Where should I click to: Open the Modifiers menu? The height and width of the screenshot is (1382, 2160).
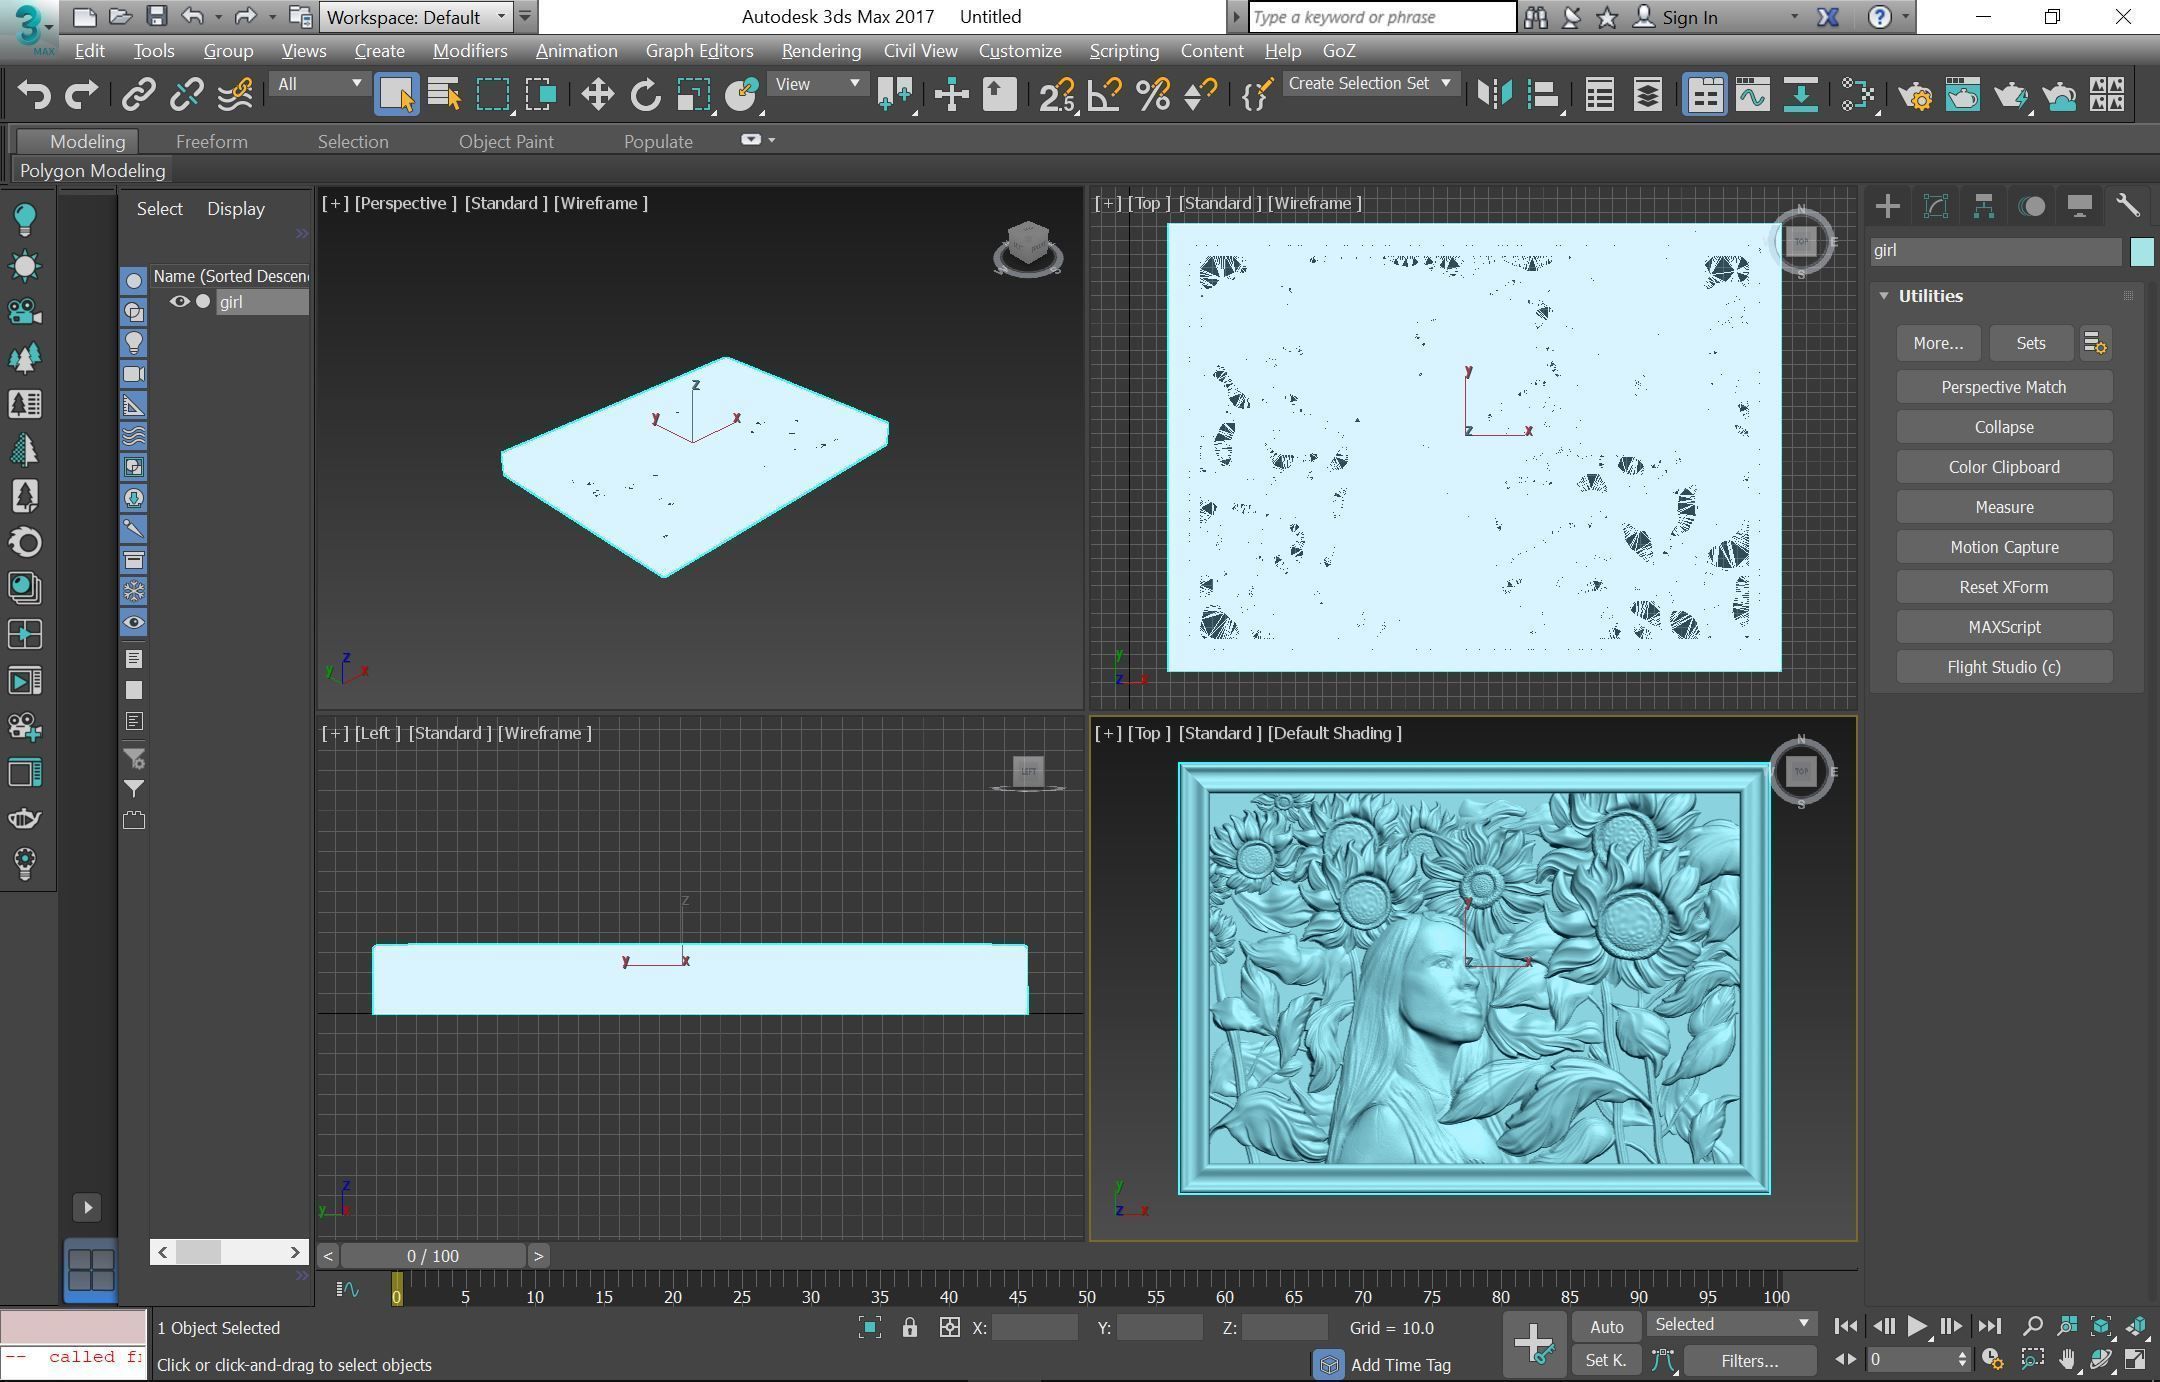[x=469, y=51]
